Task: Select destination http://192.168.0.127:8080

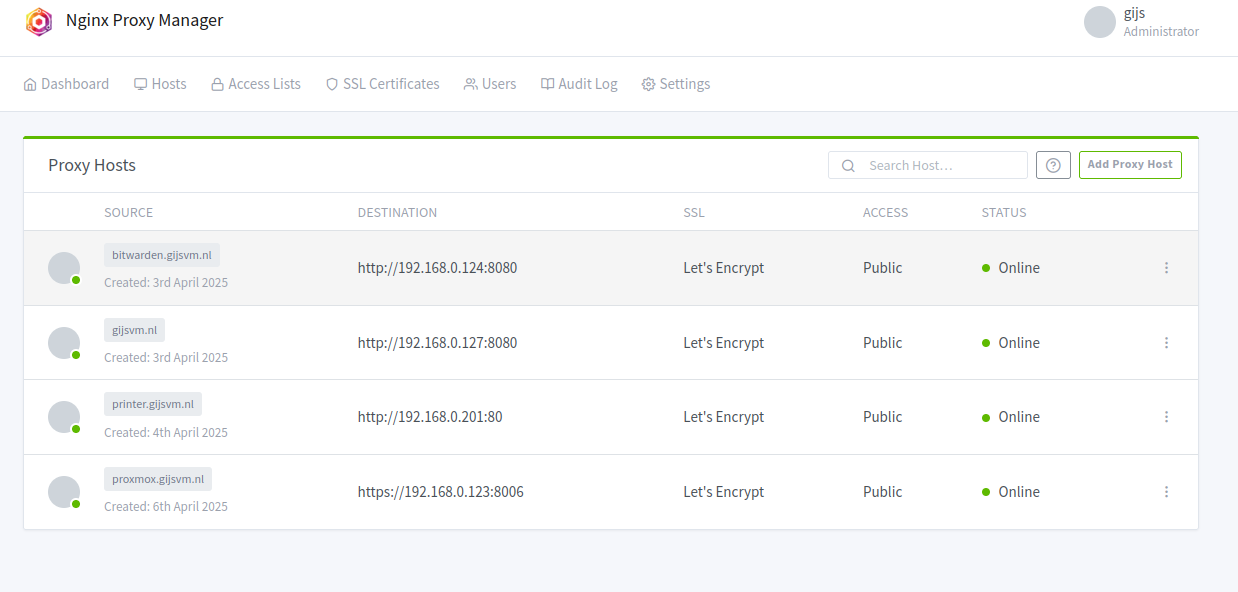Action: pos(437,343)
